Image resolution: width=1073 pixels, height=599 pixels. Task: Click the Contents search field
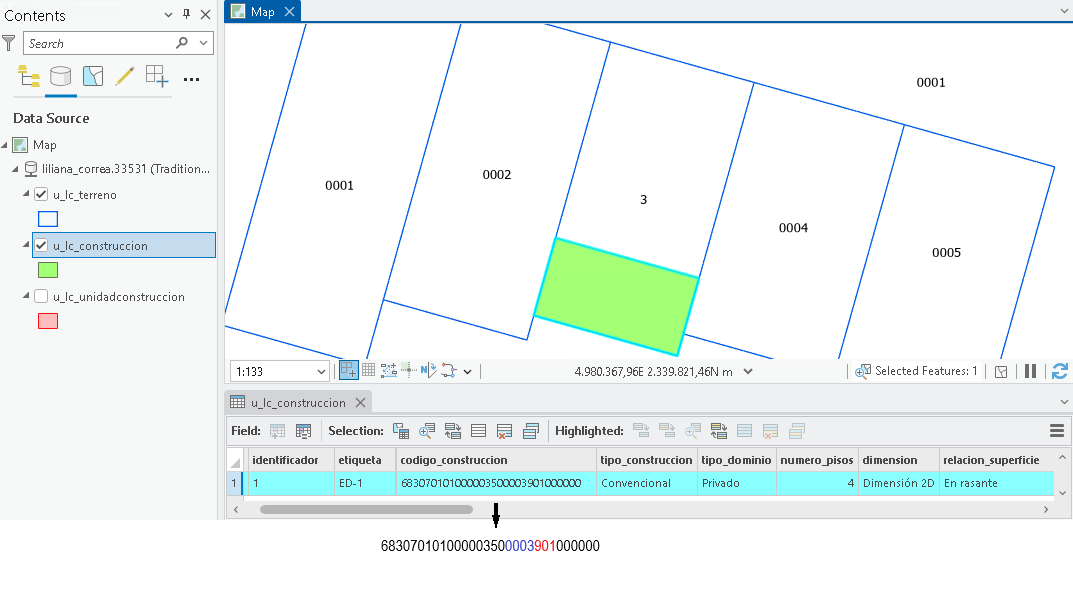(99, 43)
